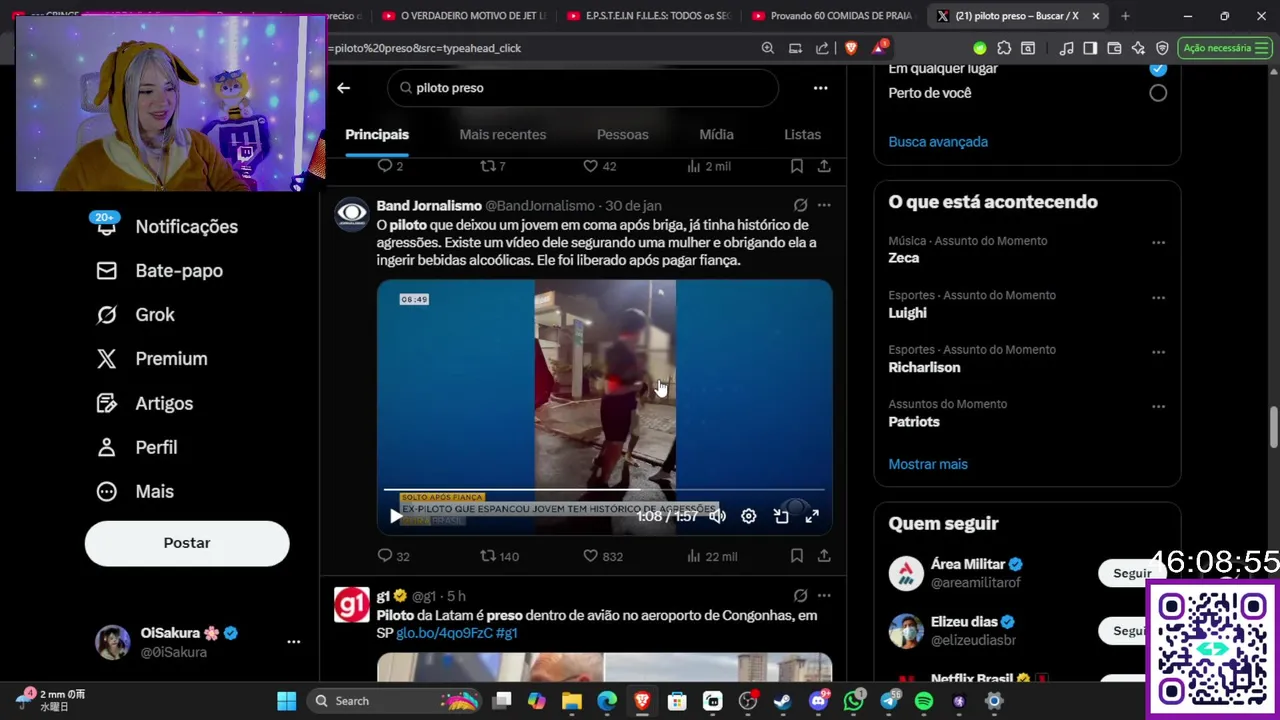Toggle browser sidebar panel icon
The image size is (1280, 720).
pyautogui.click(x=1090, y=48)
